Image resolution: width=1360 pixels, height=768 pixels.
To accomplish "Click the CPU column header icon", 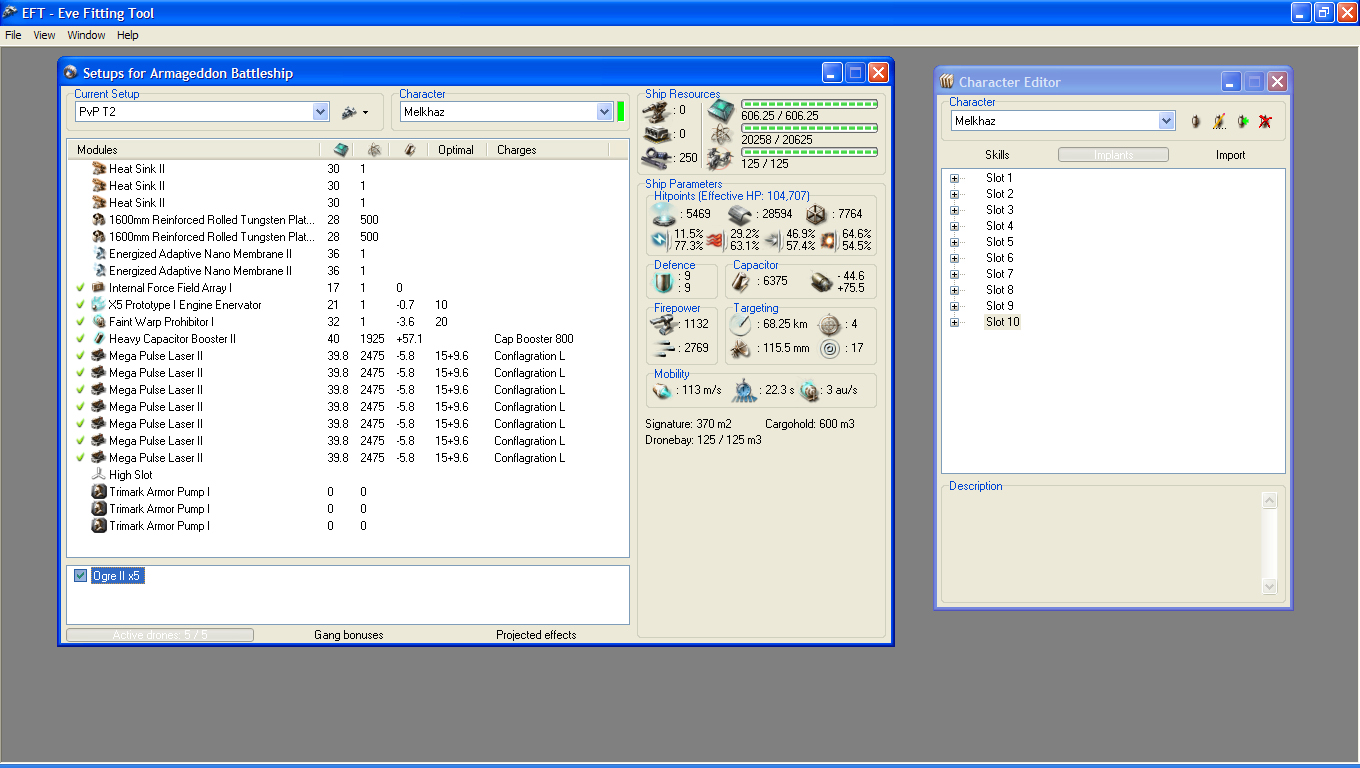I will coord(341,150).
